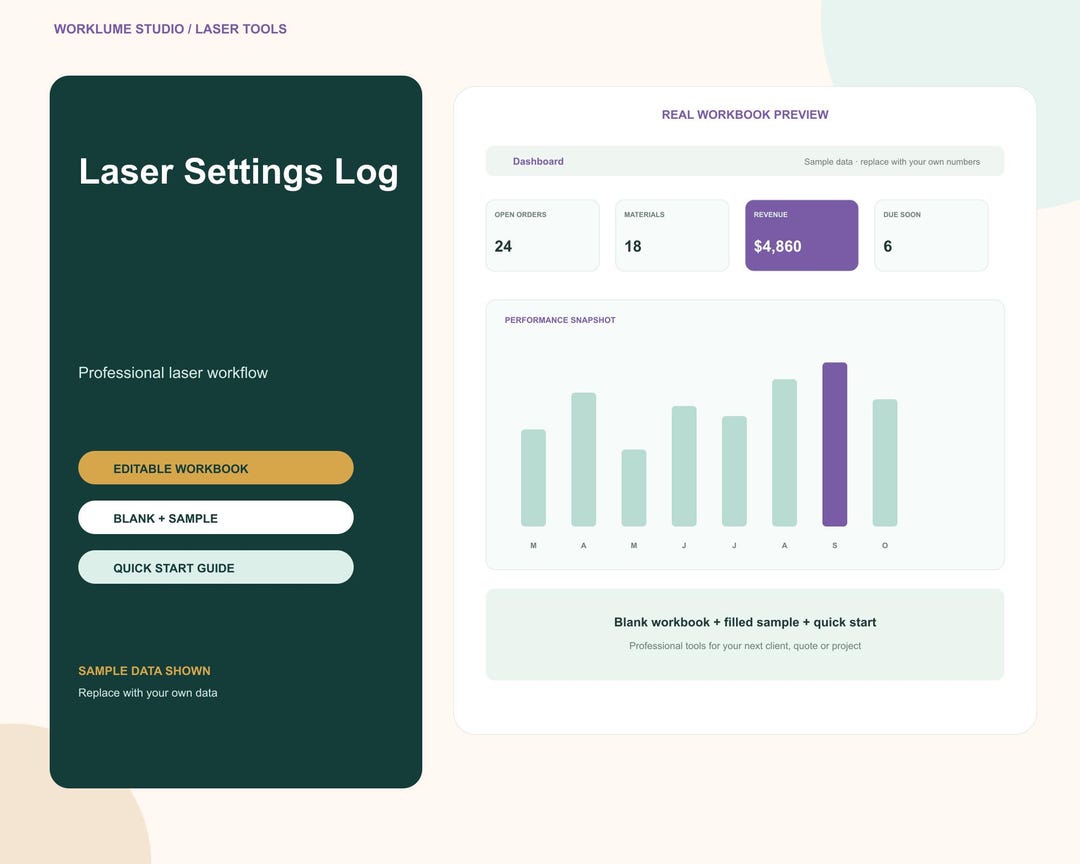The width and height of the screenshot is (1080, 864).
Task: Click 'Sample data · replace with your own numbers'
Action: click(892, 162)
